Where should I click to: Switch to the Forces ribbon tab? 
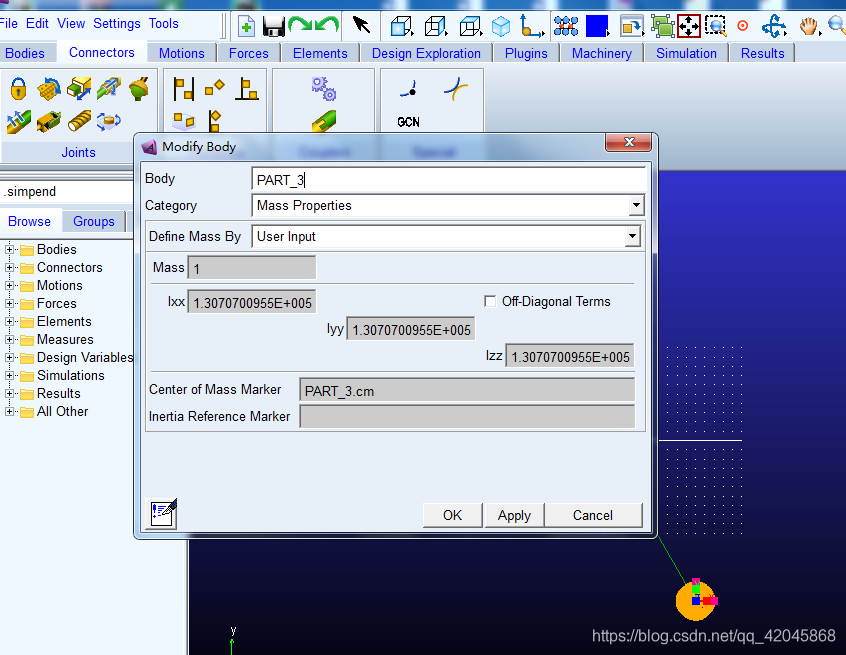click(248, 53)
